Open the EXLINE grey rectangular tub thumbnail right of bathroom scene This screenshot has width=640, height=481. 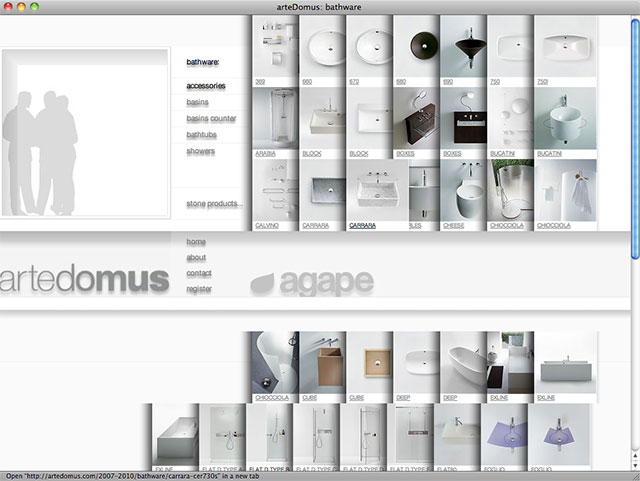click(x=565, y=363)
